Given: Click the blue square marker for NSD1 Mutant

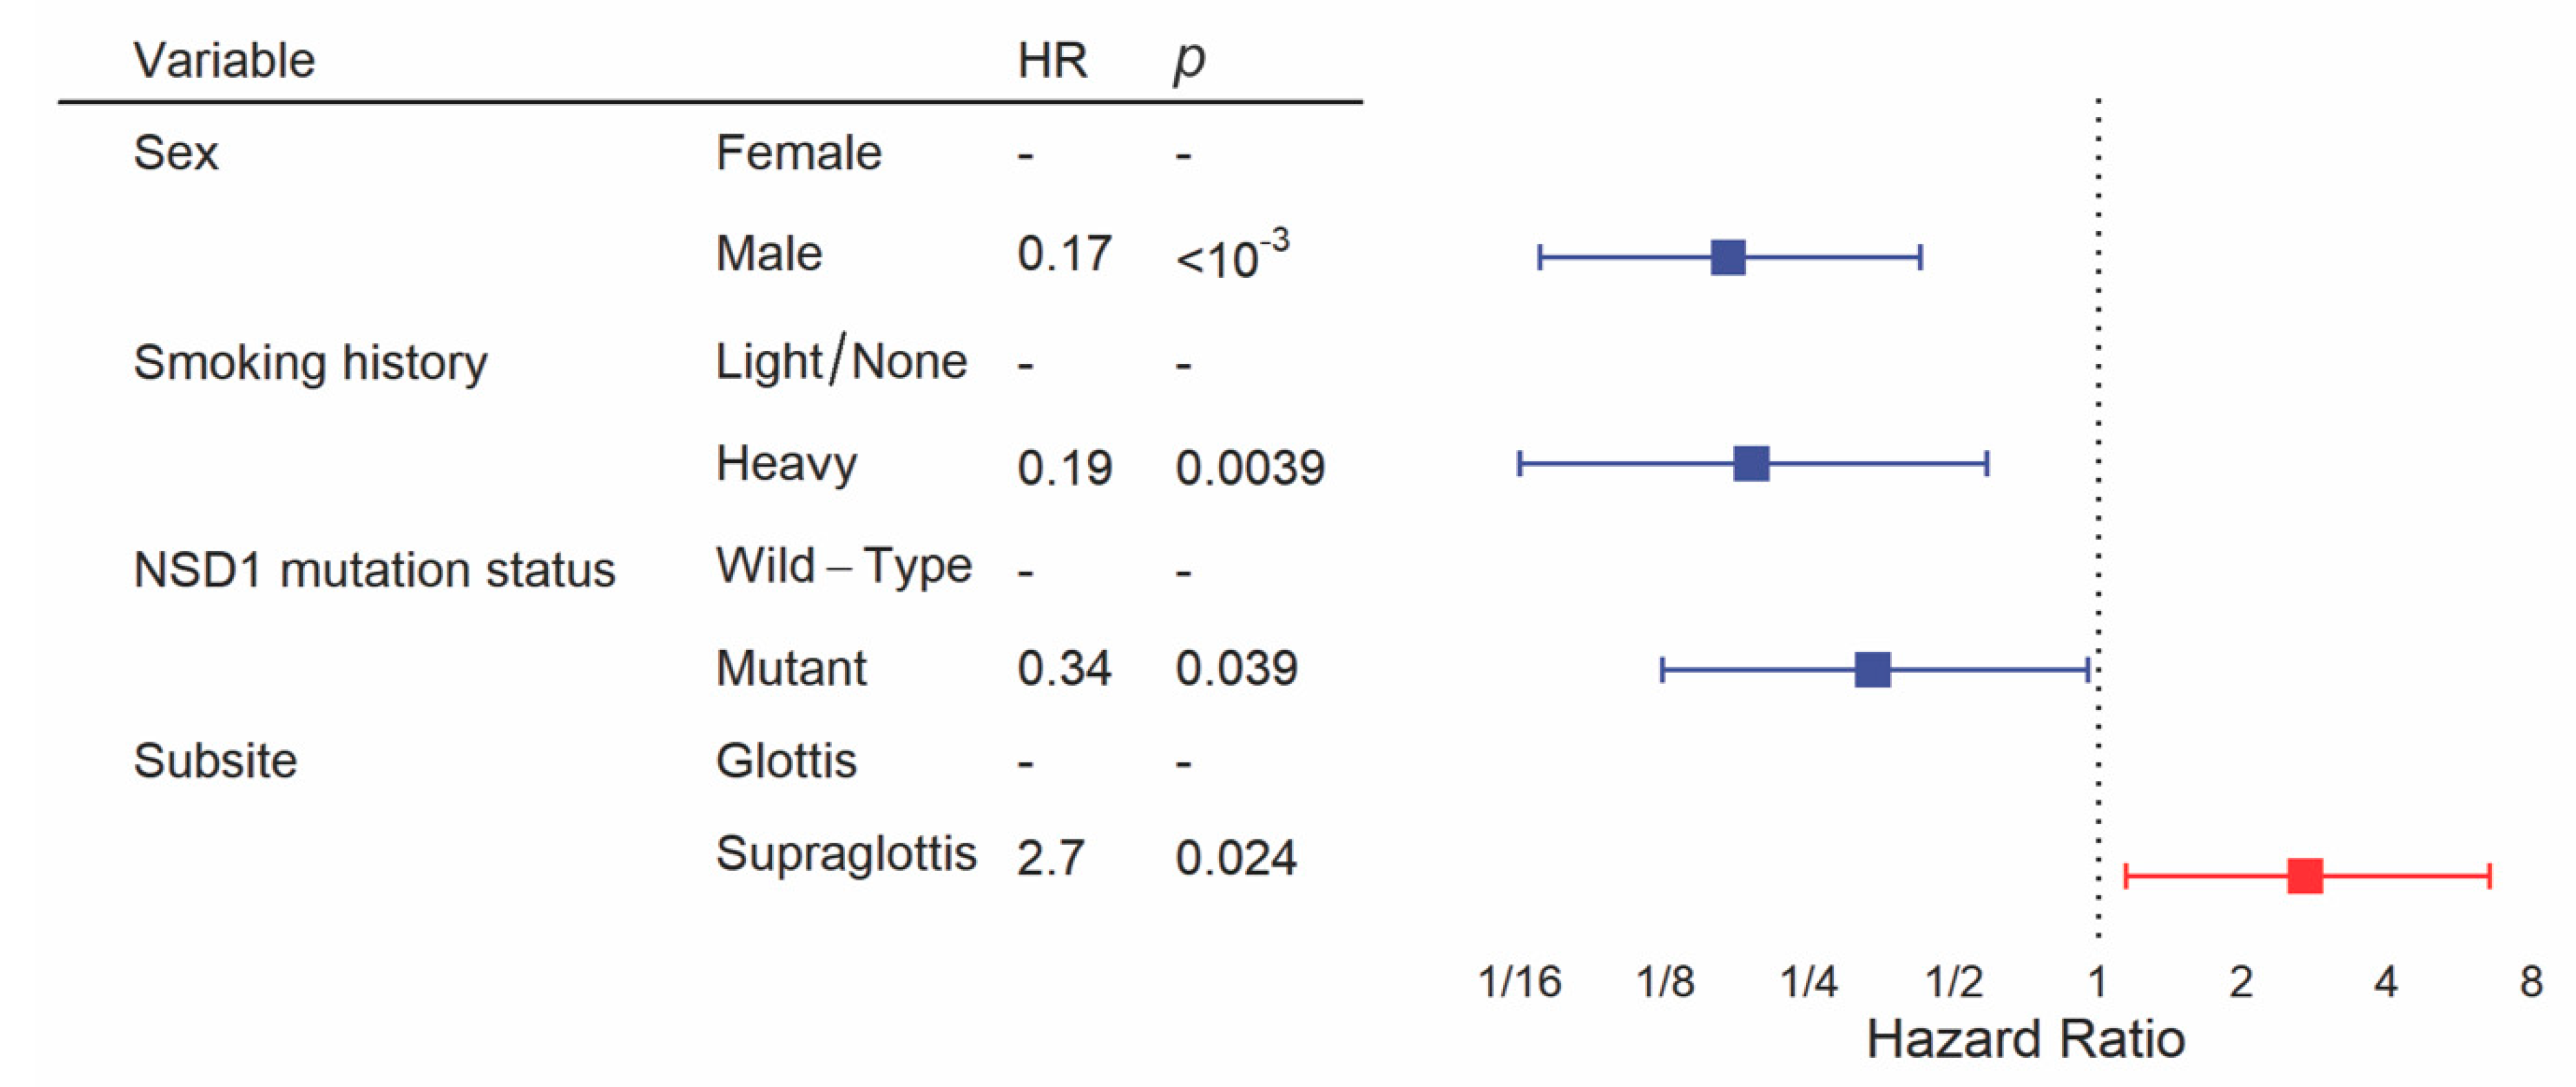Looking at the screenshot, I should pos(1872,670).
